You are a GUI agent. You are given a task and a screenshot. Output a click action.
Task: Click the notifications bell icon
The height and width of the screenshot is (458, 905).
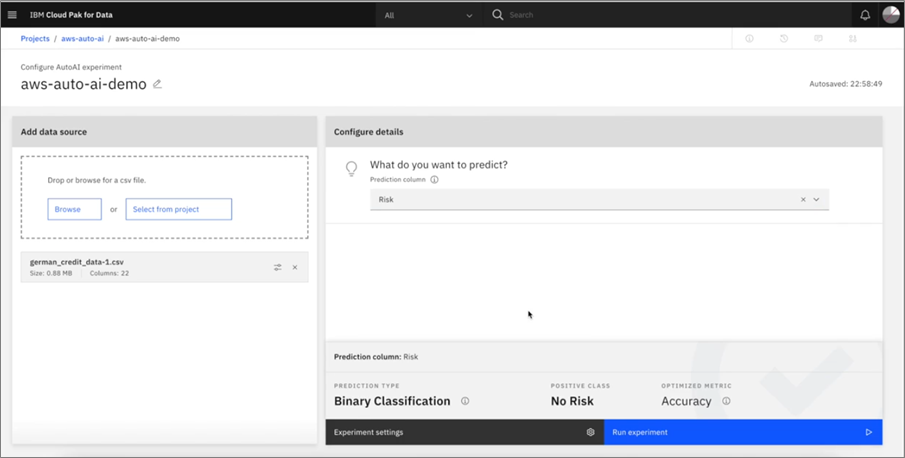coord(865,15)
